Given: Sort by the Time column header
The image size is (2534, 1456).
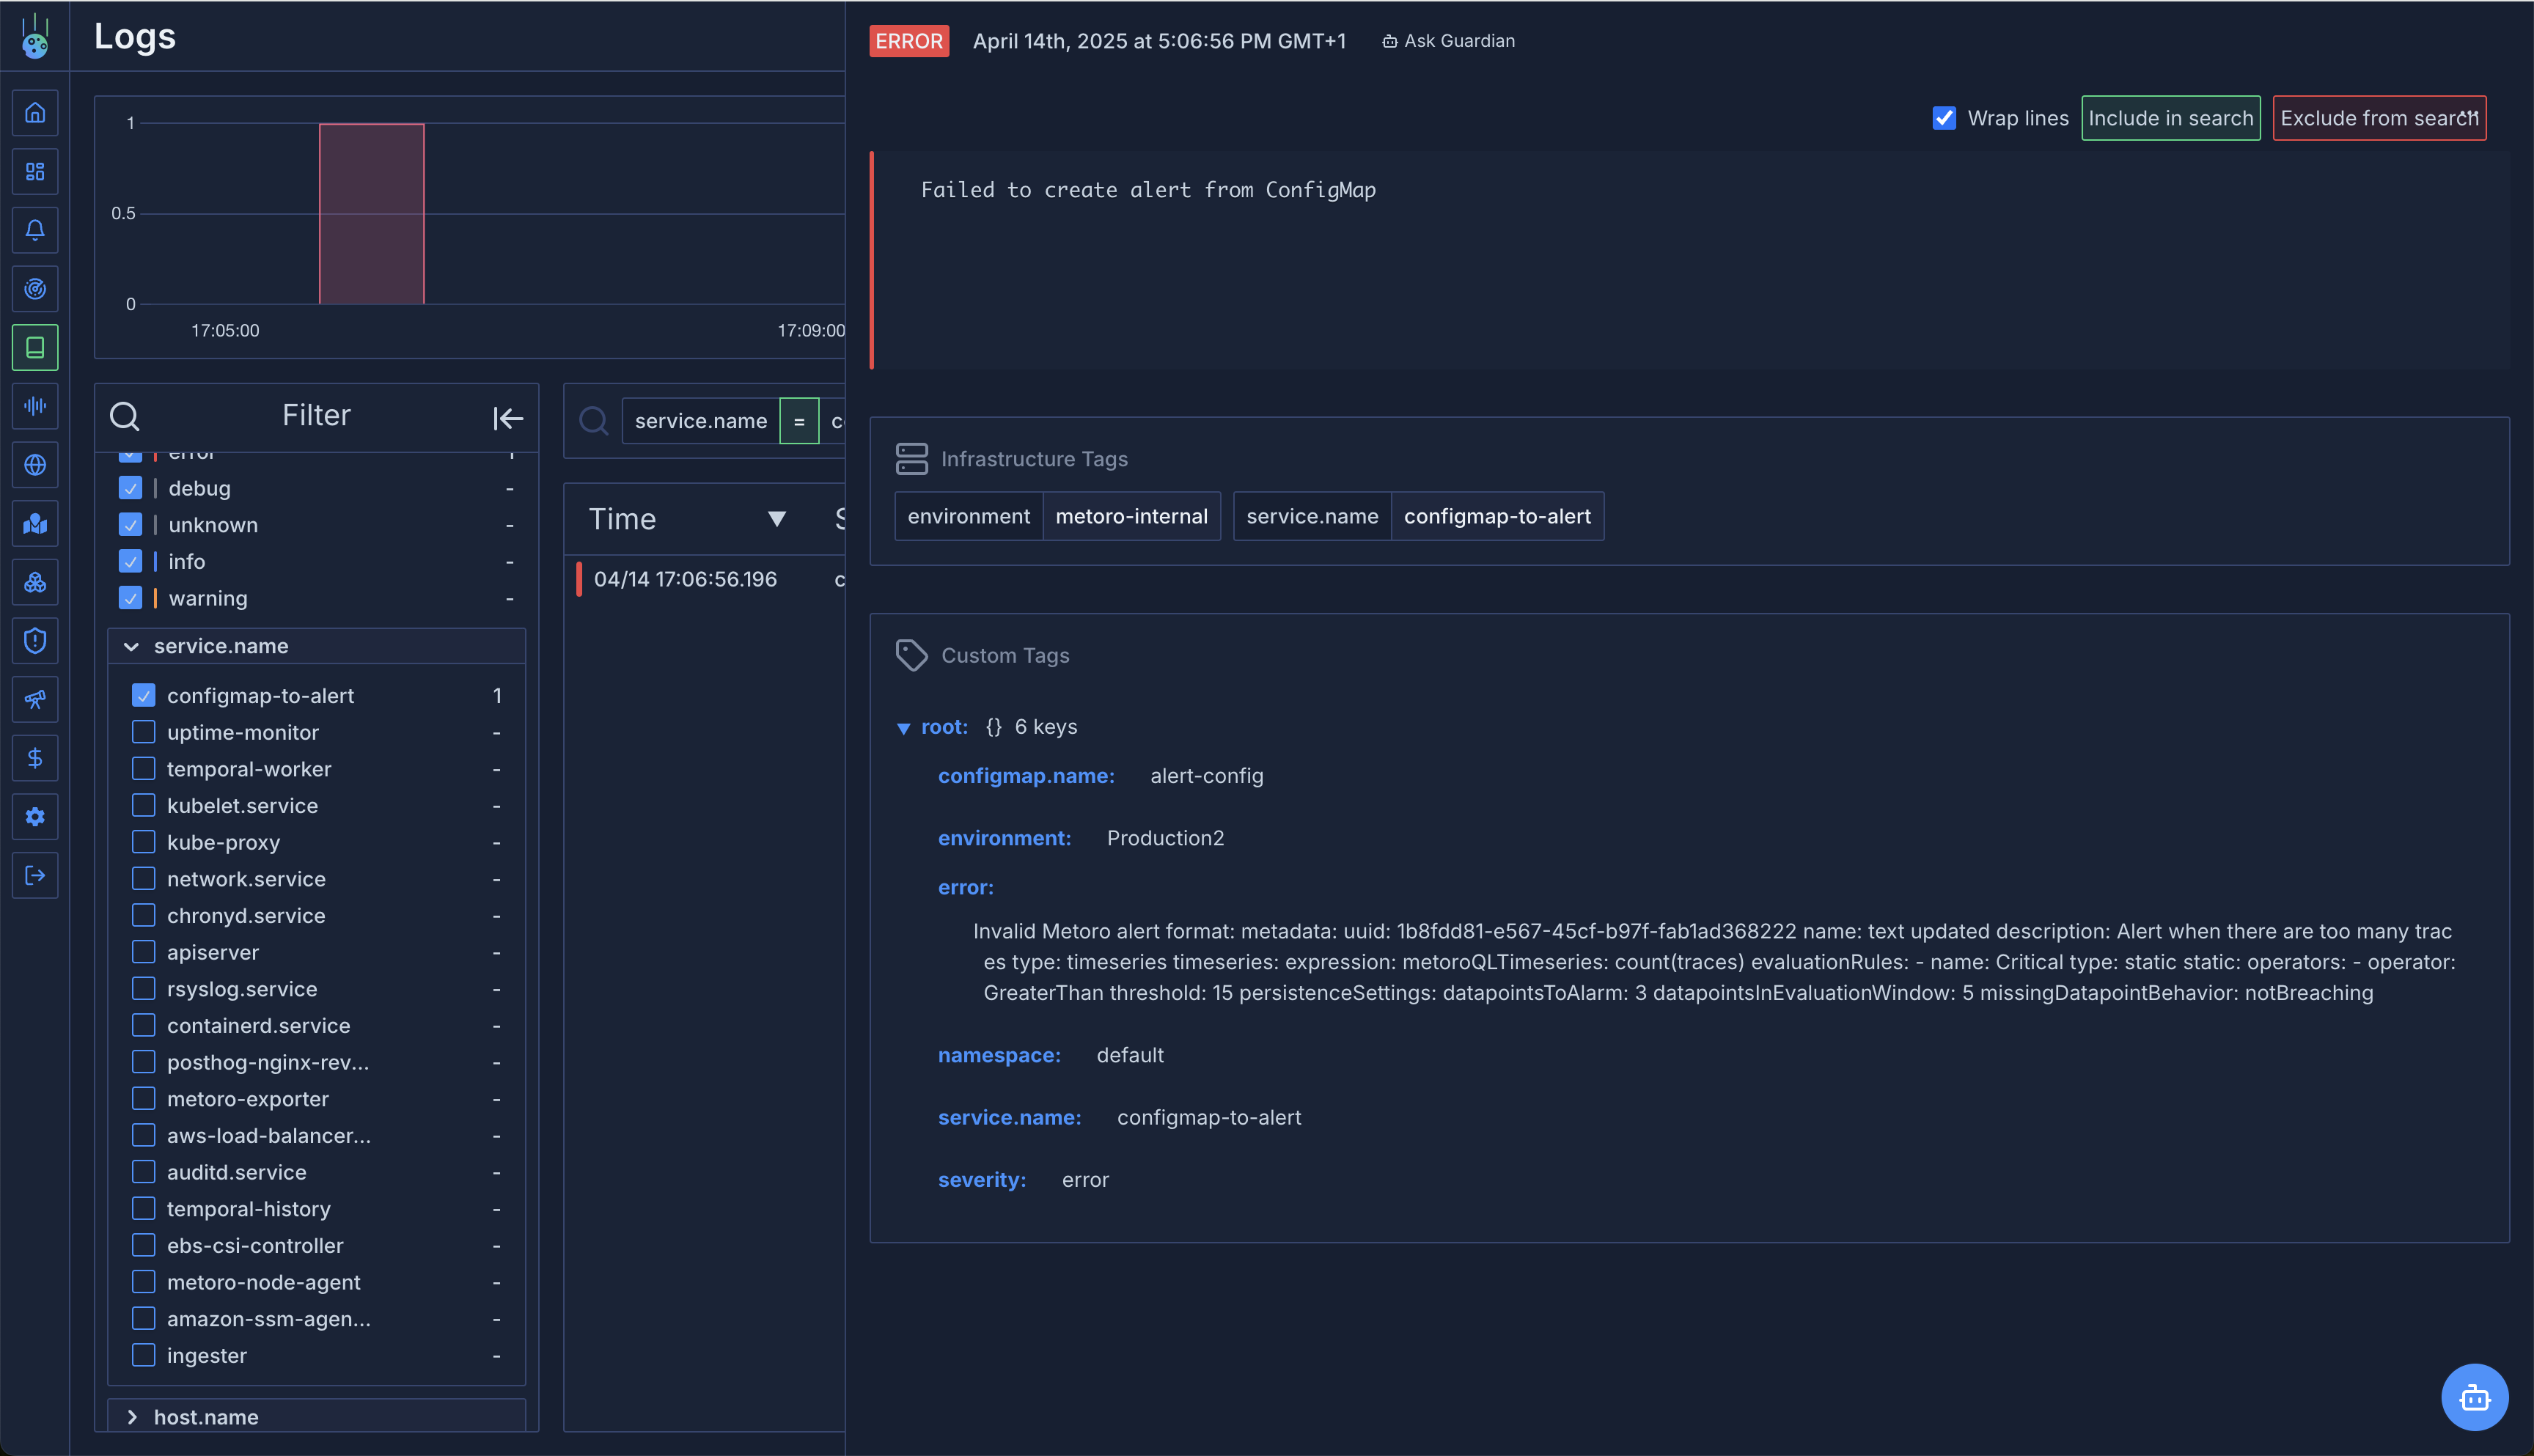Looking at the screenshot, I should 622,519.
